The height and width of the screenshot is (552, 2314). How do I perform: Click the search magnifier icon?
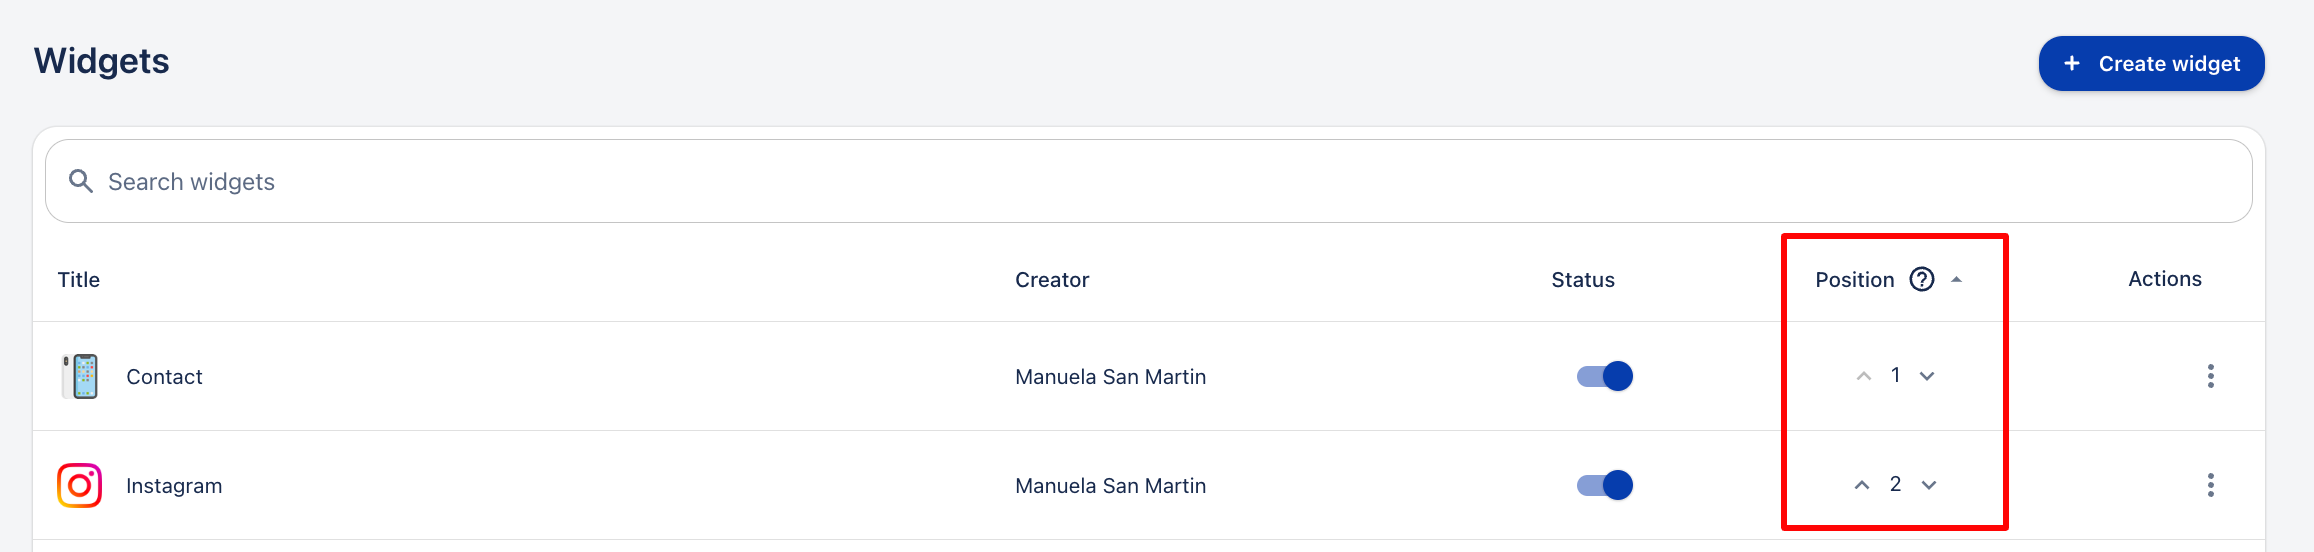pyautogui.click(x=81, y=181)
